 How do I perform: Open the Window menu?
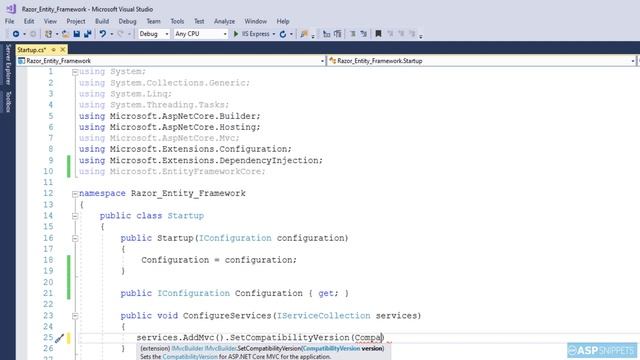[256, 21]
